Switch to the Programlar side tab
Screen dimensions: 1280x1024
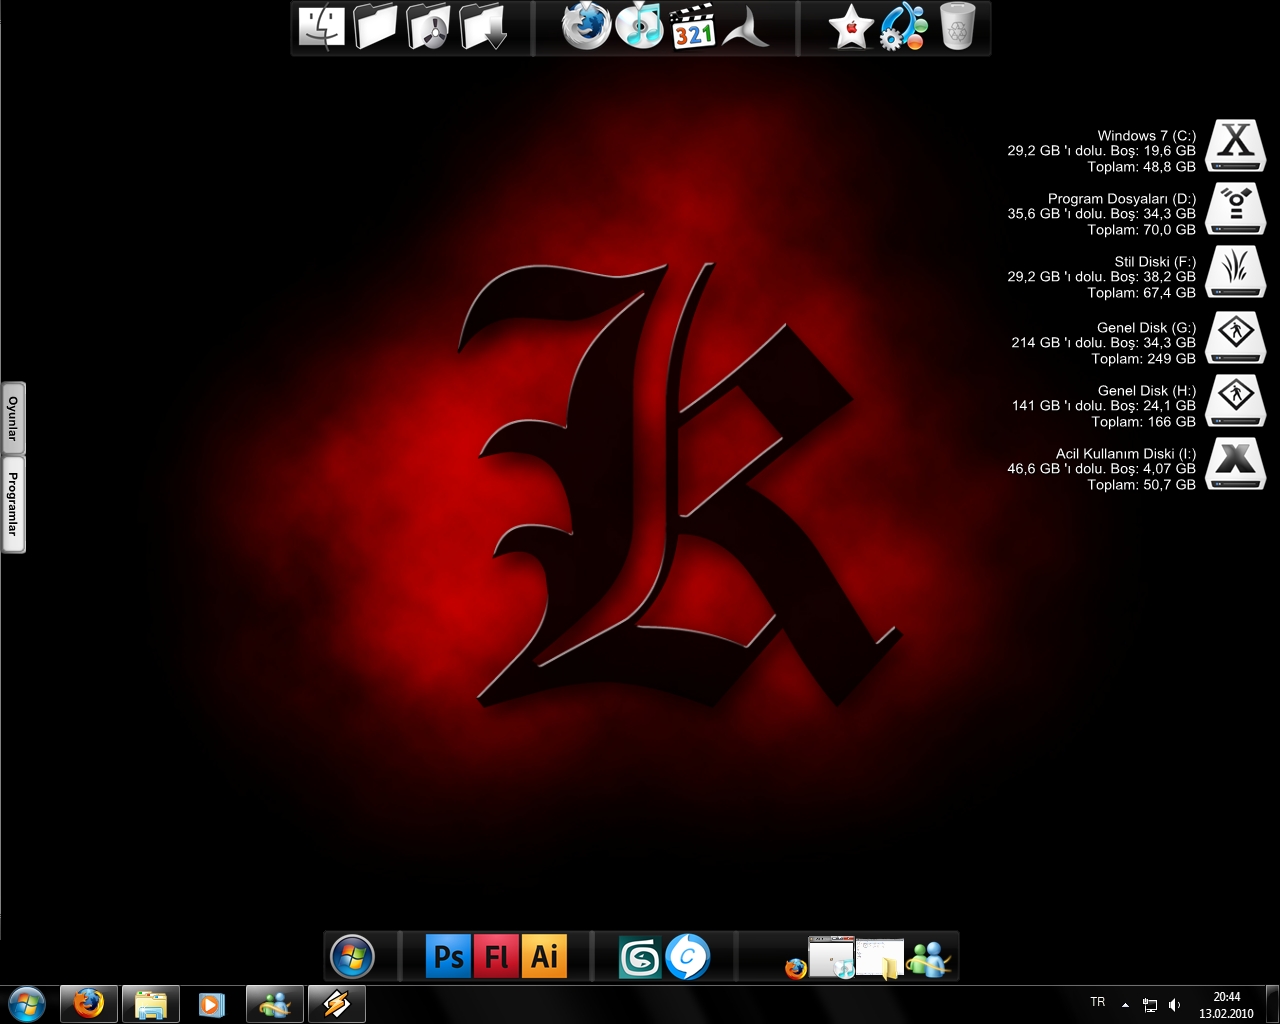coord(13,504)
